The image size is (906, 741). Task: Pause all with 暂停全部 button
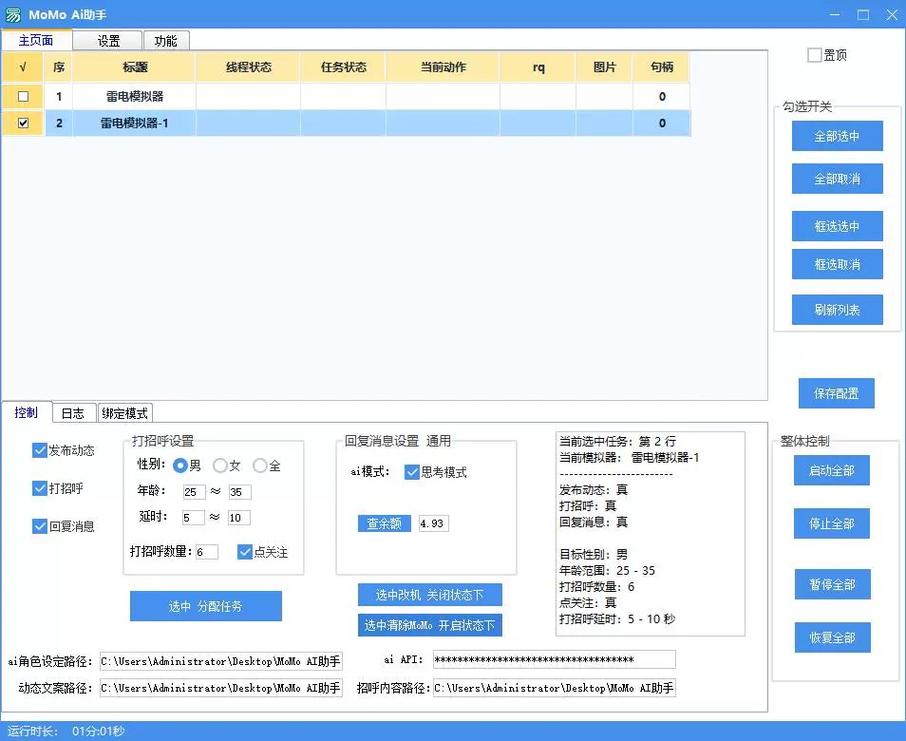pyautogui.click(x=832, y=584)
